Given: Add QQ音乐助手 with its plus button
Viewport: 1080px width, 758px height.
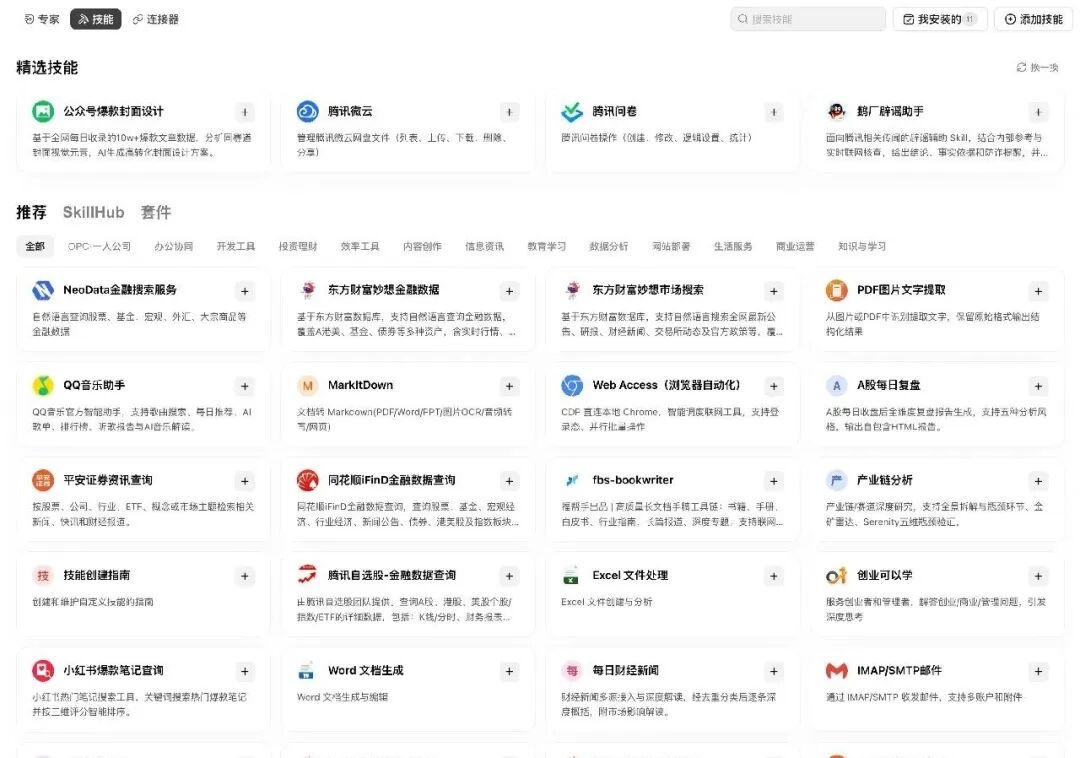Looking at the screenshot, I should tap(245, 386).
